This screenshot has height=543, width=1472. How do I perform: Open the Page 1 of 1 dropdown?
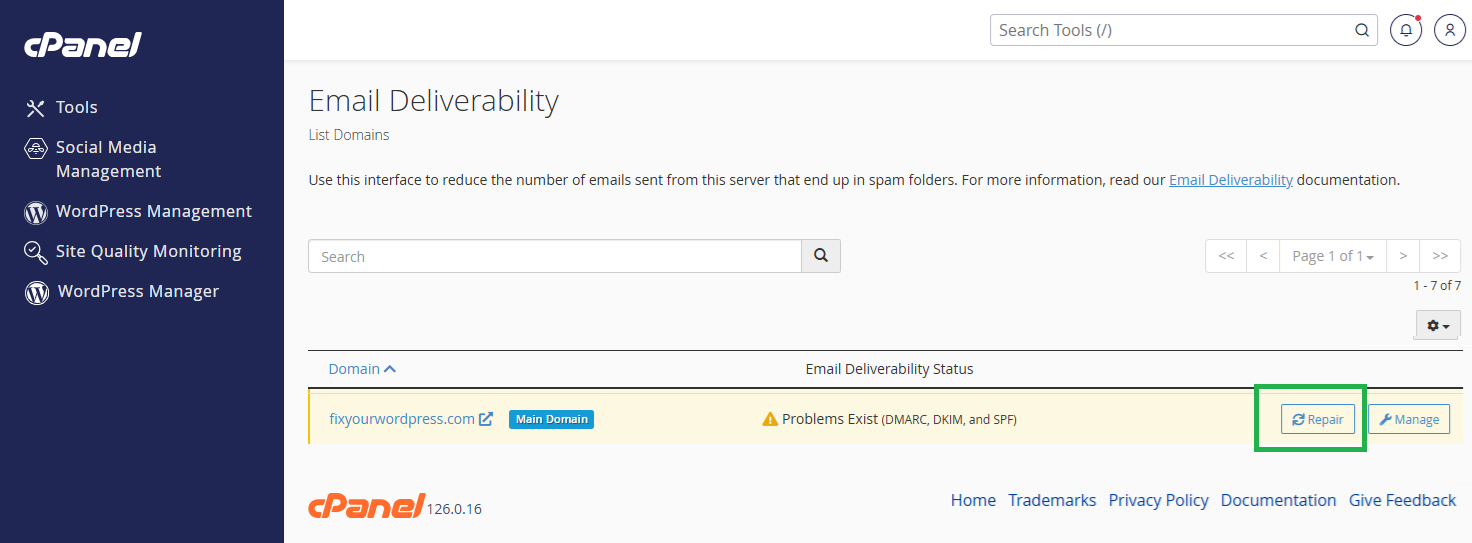click(1333, 256)
